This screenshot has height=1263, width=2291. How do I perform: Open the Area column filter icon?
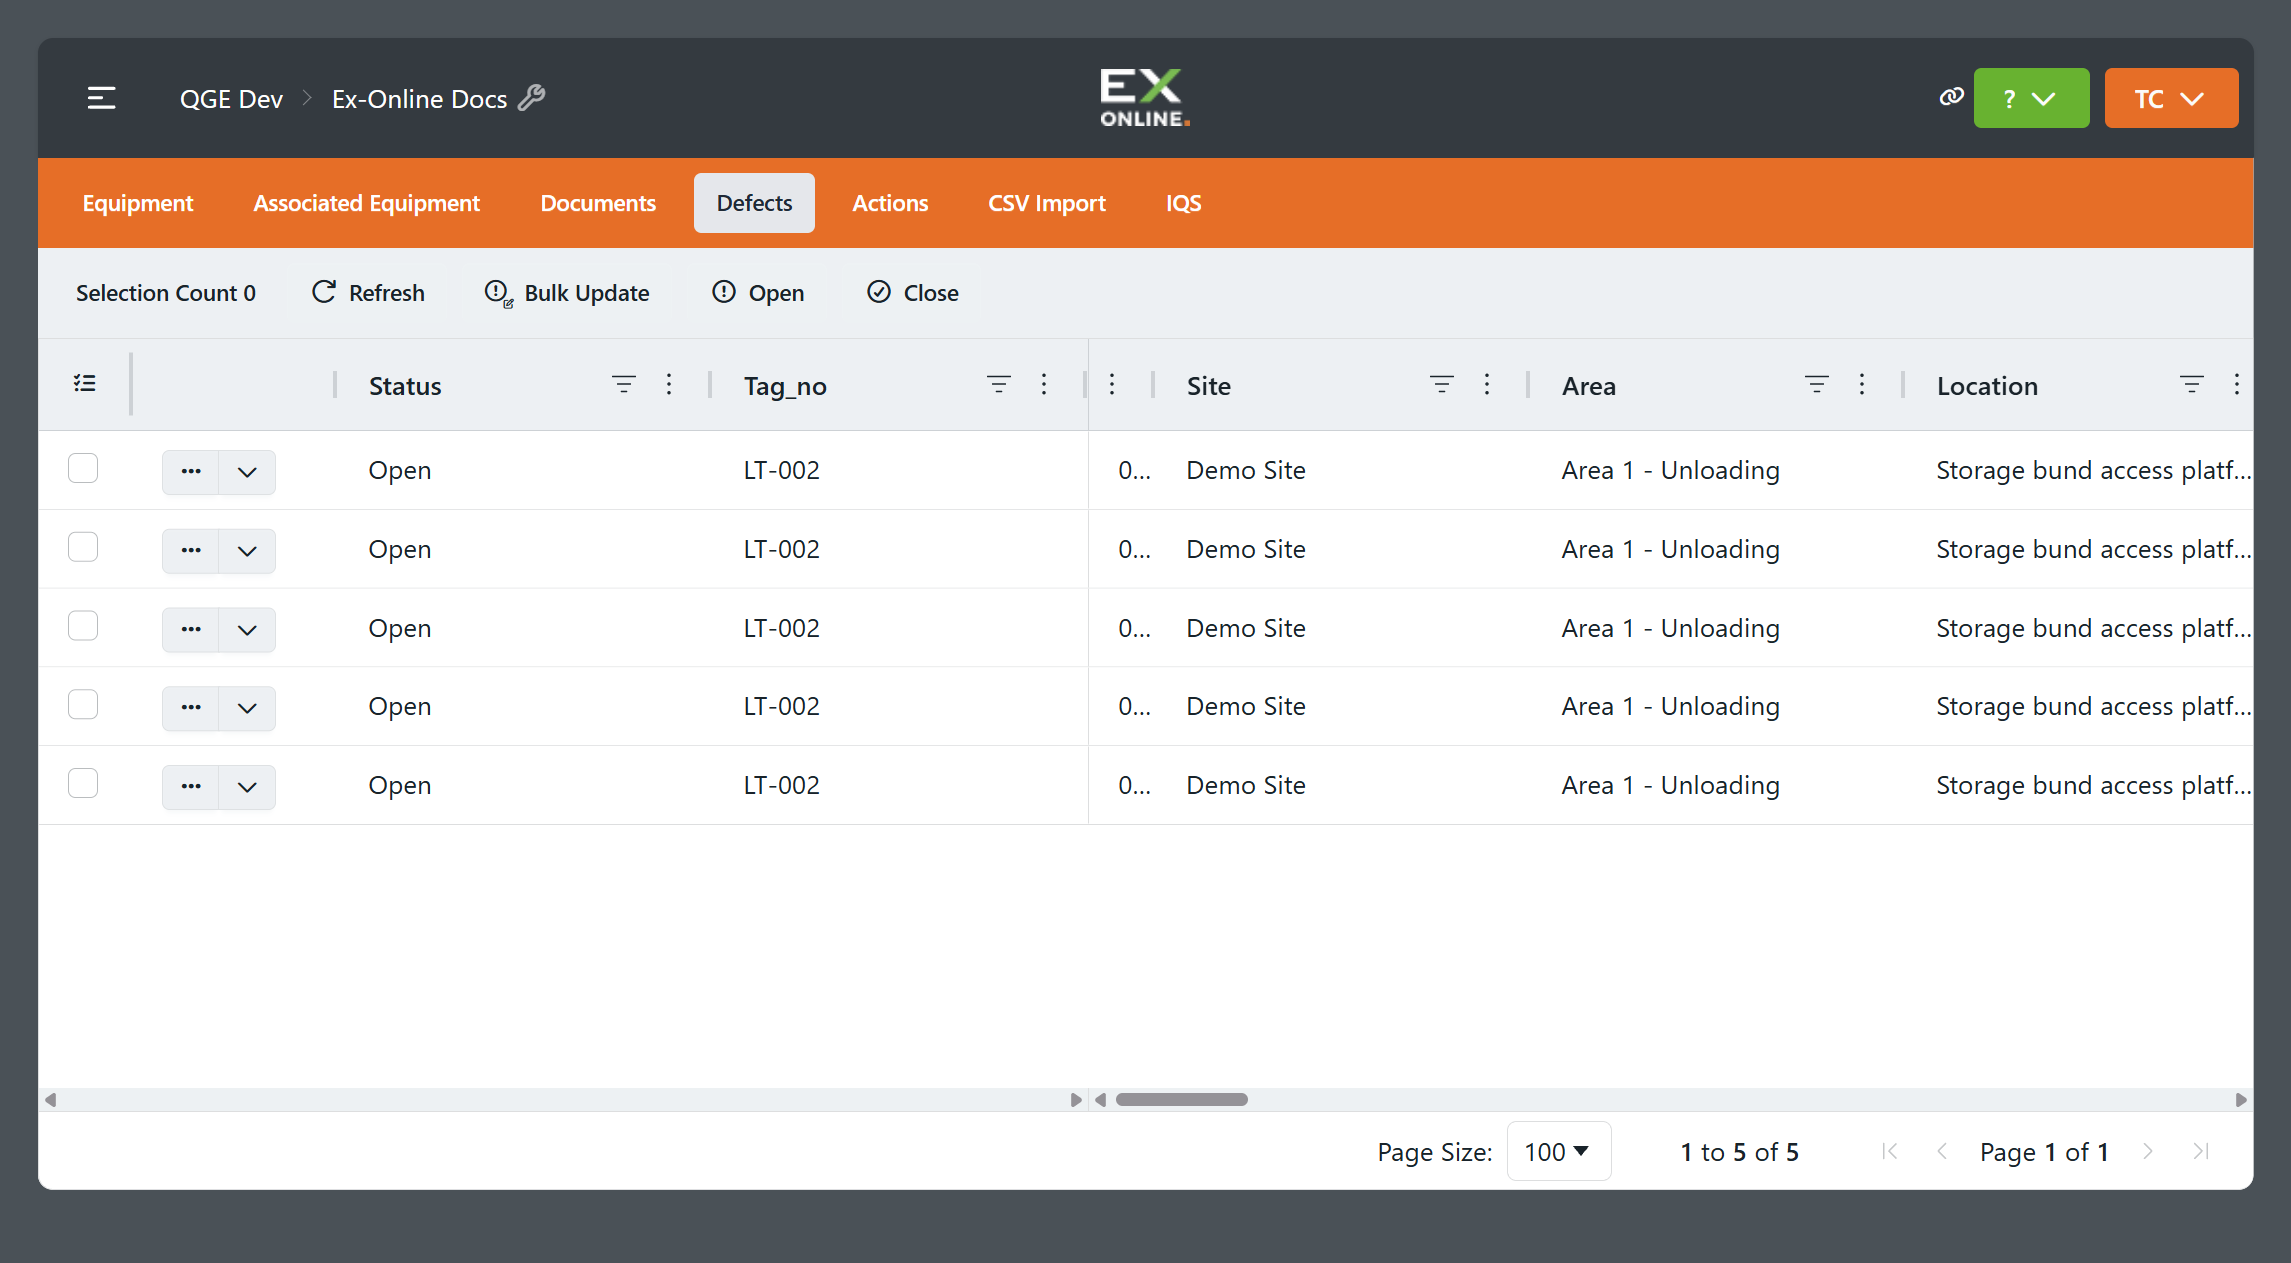(1816, 384)
